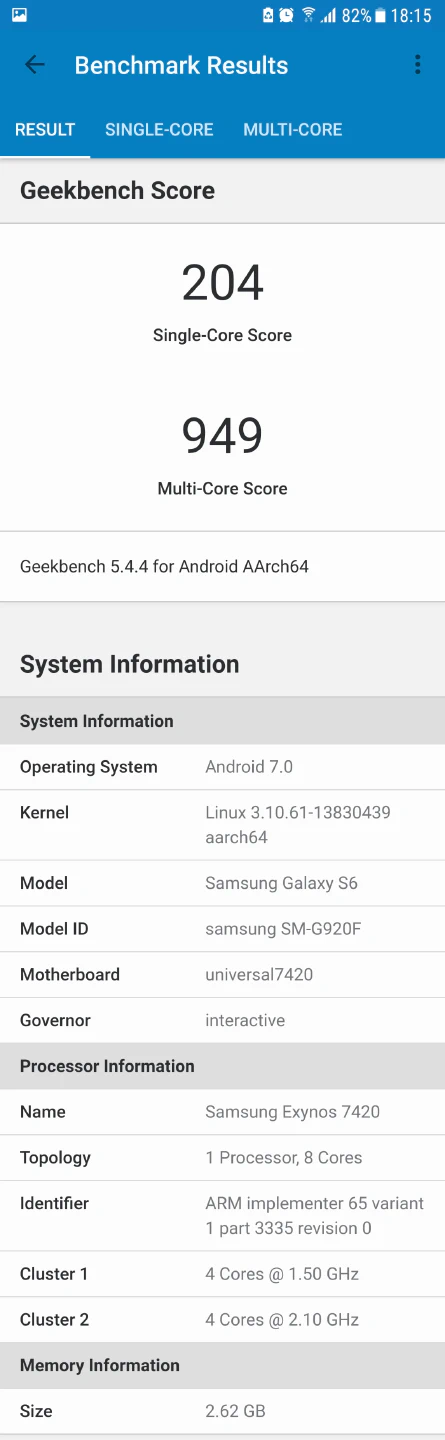Tap the 949 Multi-Core Score value
This screenshot has width=445, height=1440.
(223, 436)
